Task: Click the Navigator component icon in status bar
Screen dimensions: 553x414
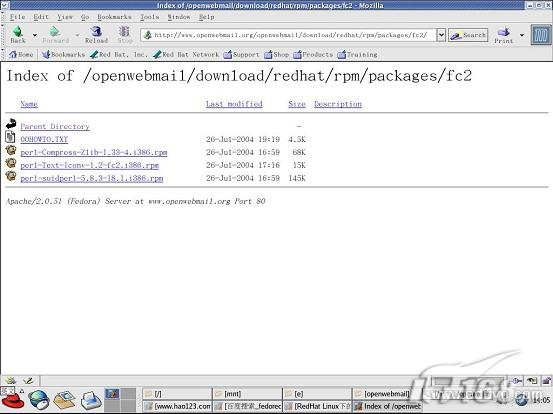Action: click(10, 380)
